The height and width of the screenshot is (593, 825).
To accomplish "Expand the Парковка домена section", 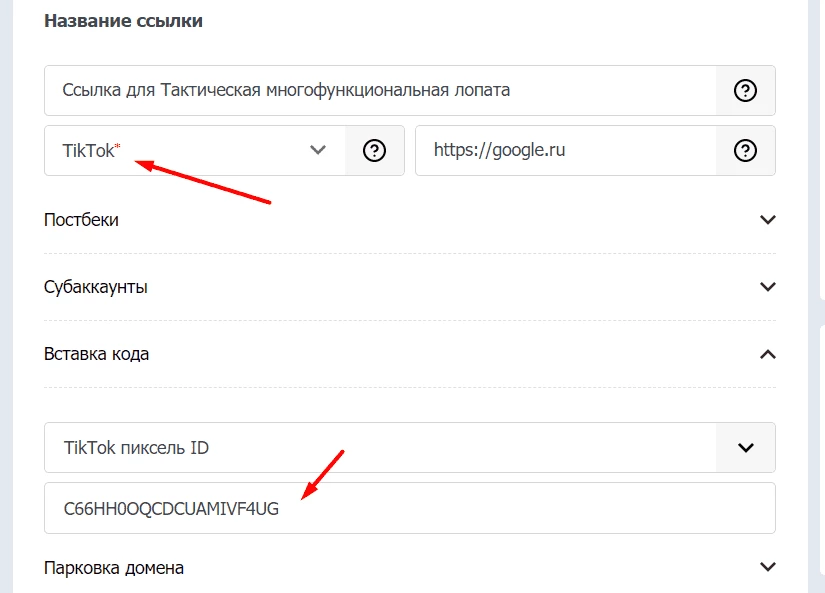I will tap(410, 567).
